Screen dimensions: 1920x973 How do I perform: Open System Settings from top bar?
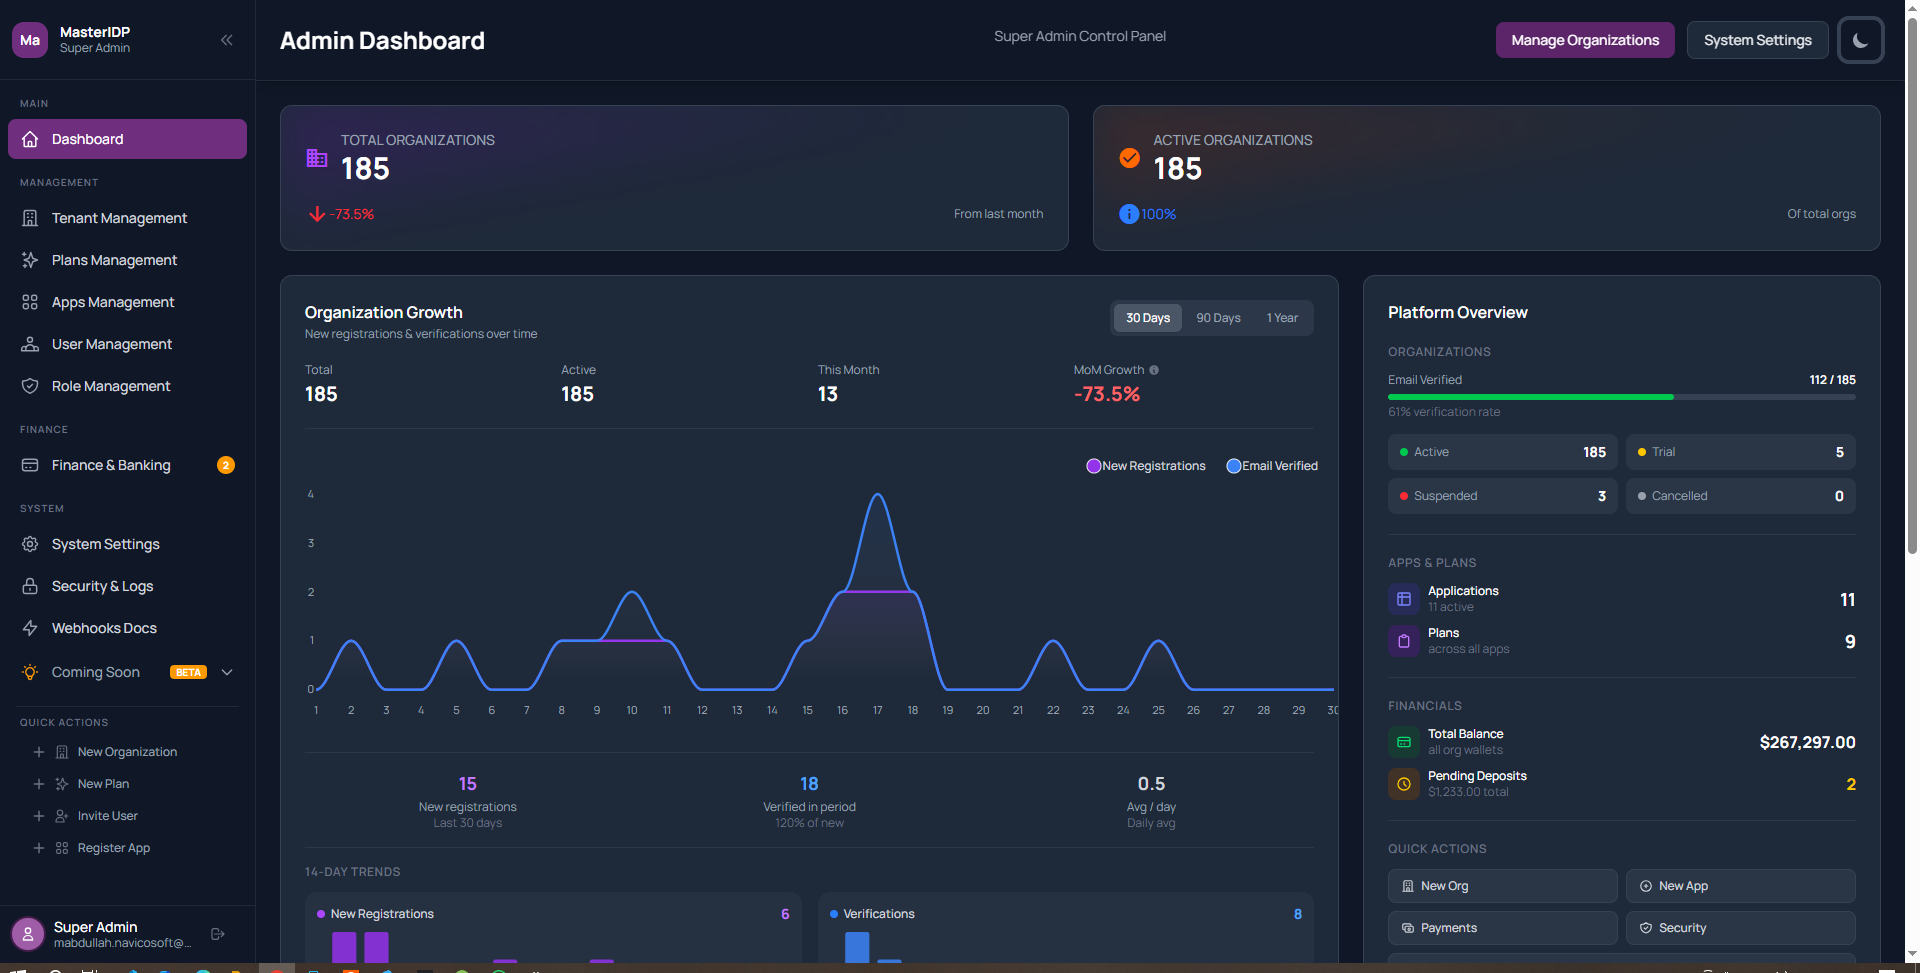click(1757, 40)
